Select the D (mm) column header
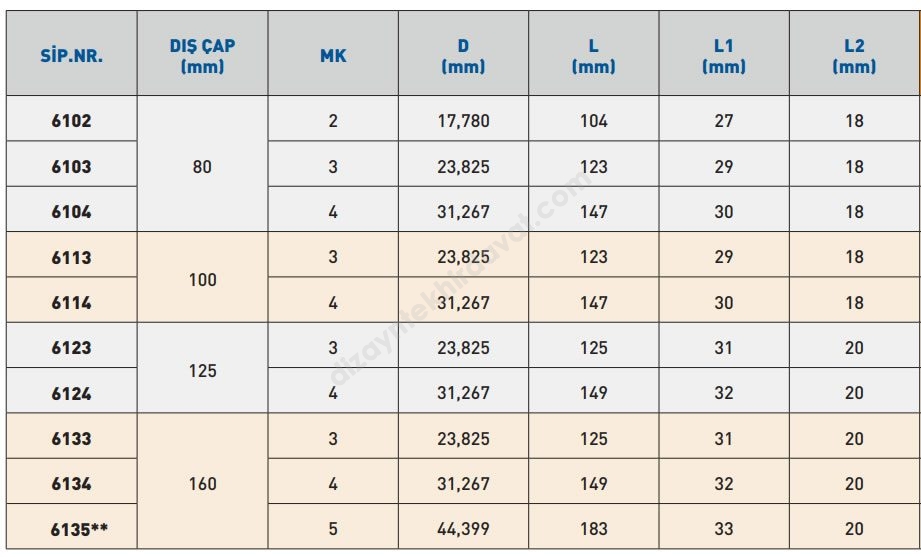The width and height of the screenshot is (921, 557). (x=463, y=56)
